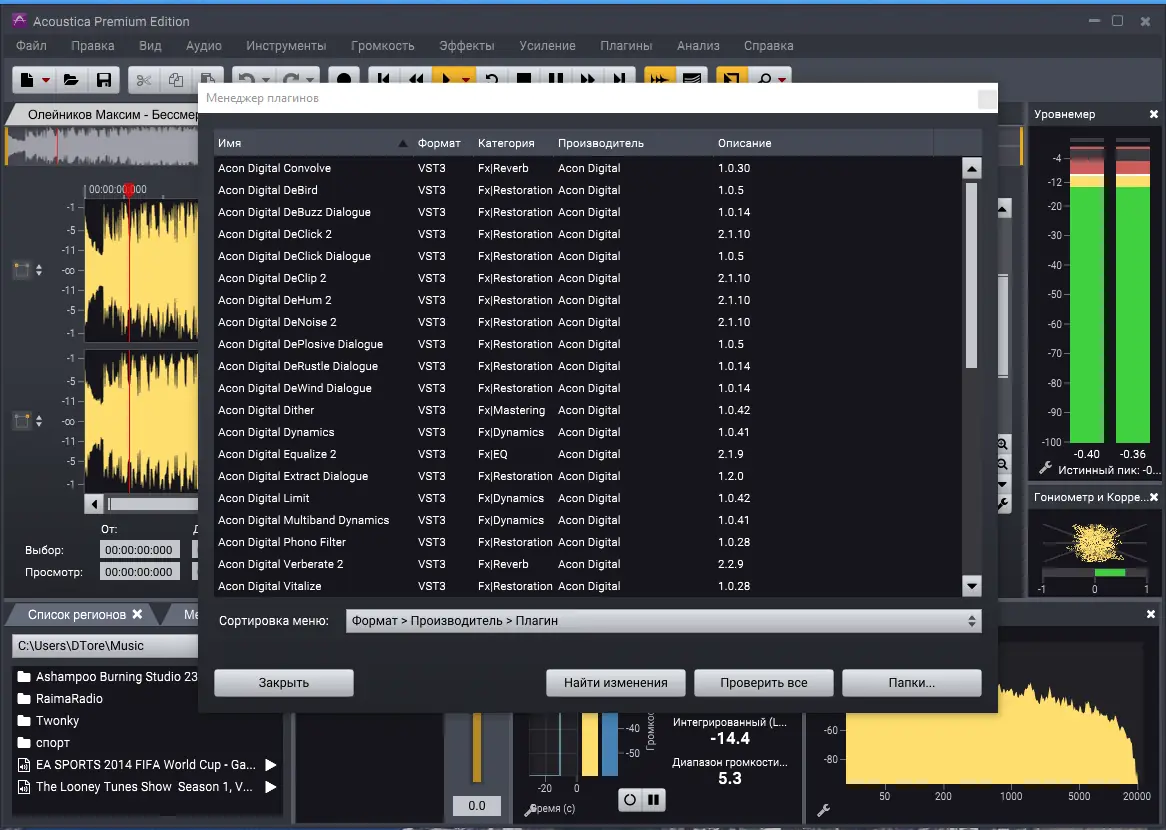Click the fast-forward icon
Screen dimensions: 1166x830
point(587,78)
